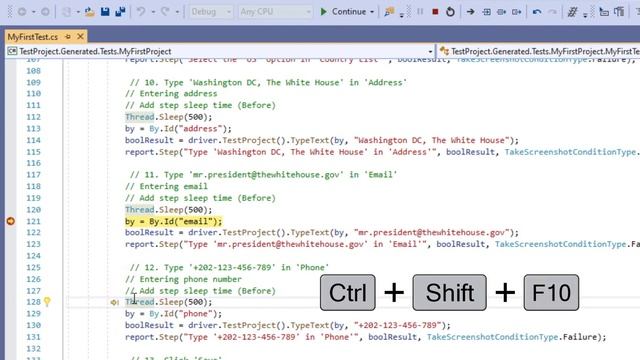Viewport: 640px width, 360px height.
Task: Click the blue Step Backward arrow icon
Action: [537, 12]
